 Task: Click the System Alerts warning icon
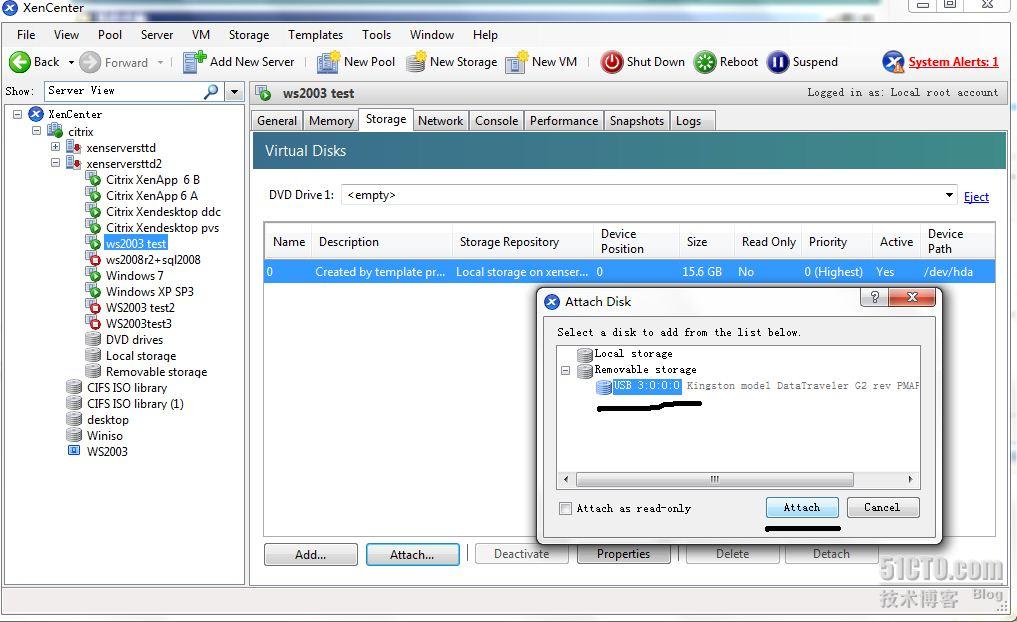(x=893, y=62)
